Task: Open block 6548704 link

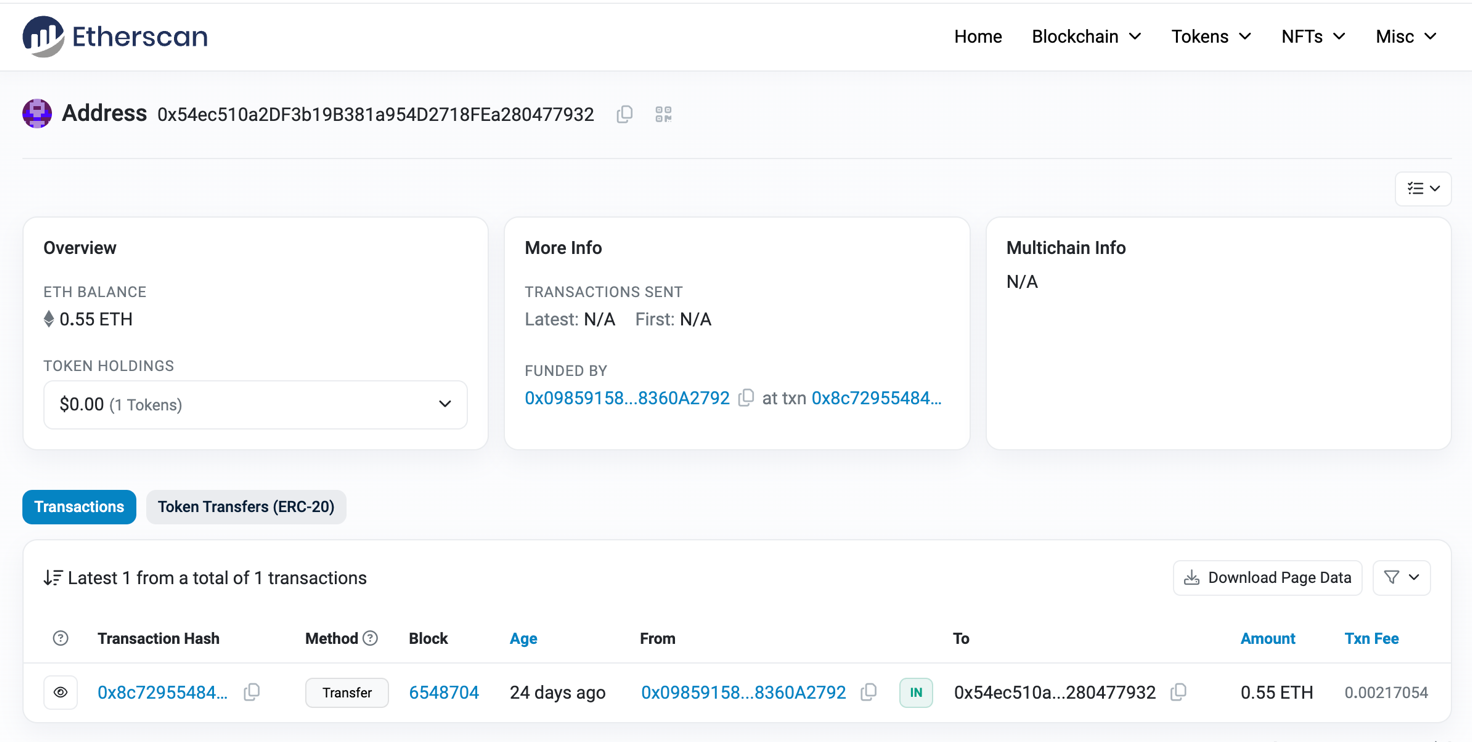Action: click(444, 692)
